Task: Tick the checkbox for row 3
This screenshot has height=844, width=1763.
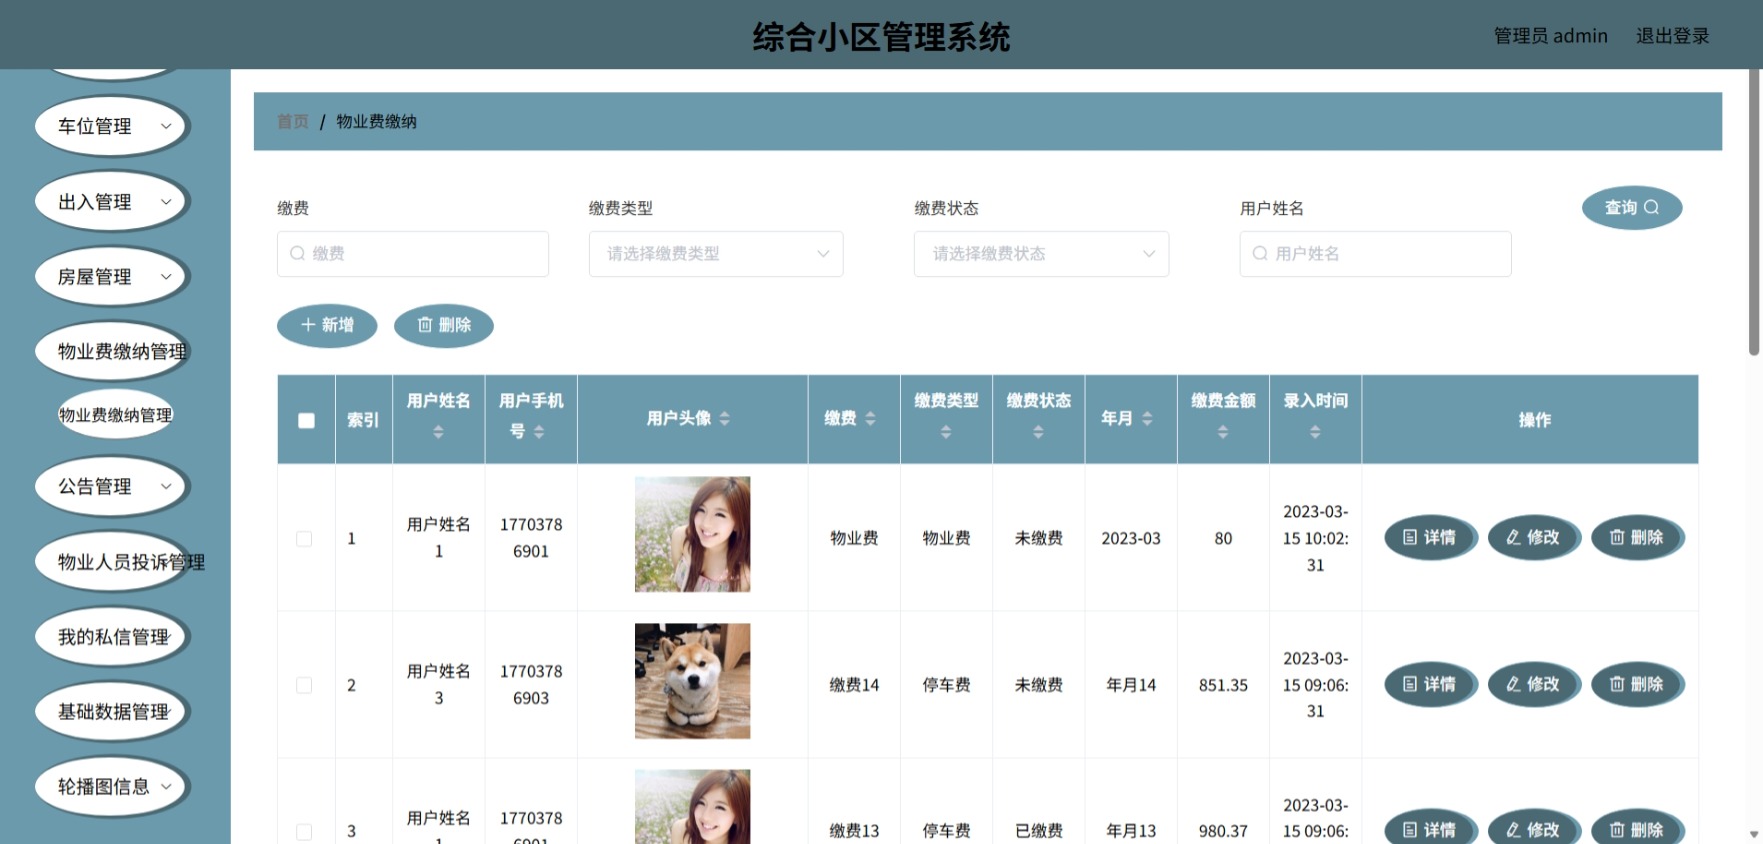Action: tap(304, 832)
